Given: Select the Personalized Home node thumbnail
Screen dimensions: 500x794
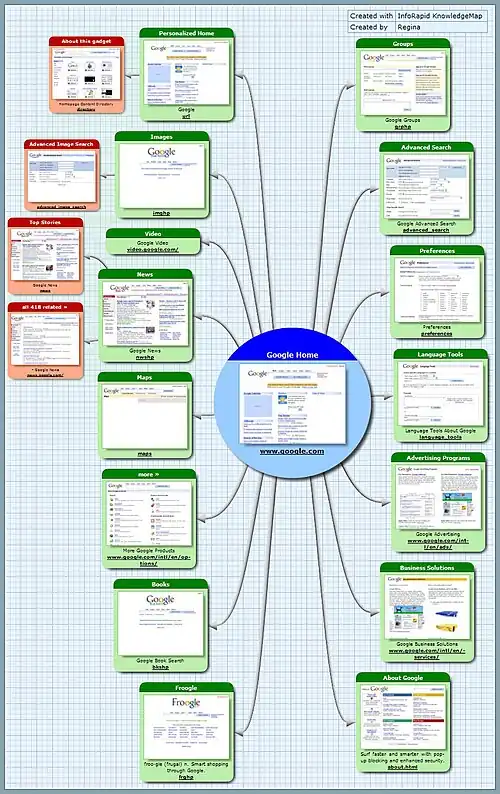Looking at the screenshot, I should pos(186,72).
